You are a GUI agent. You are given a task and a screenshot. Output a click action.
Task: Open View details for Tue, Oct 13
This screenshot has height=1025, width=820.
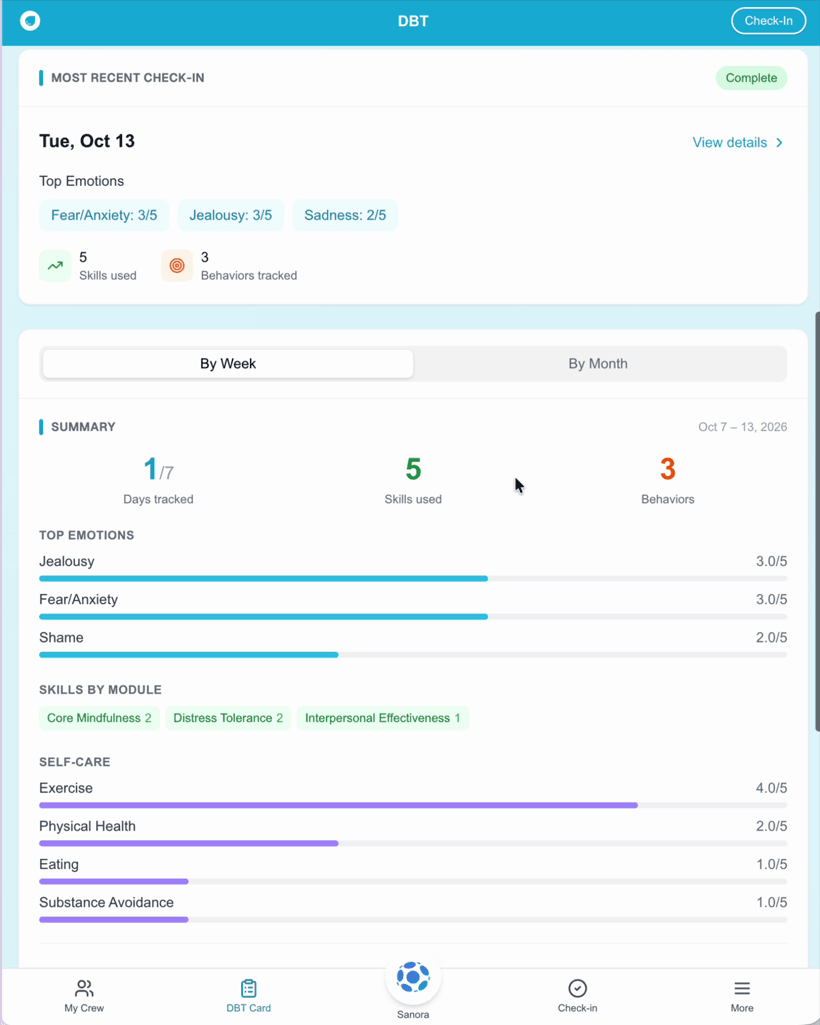click(x=738, y=143)
